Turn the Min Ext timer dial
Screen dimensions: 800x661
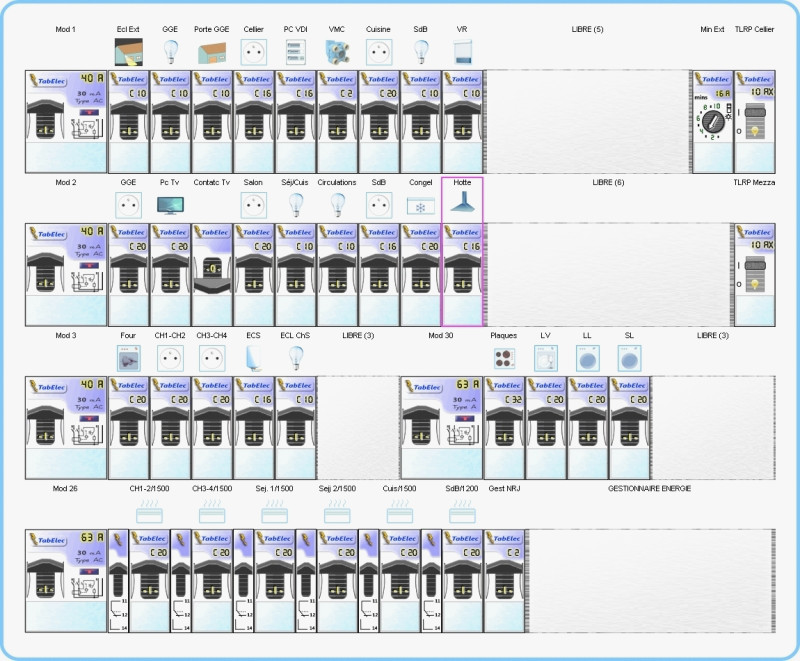pos(712,122)
